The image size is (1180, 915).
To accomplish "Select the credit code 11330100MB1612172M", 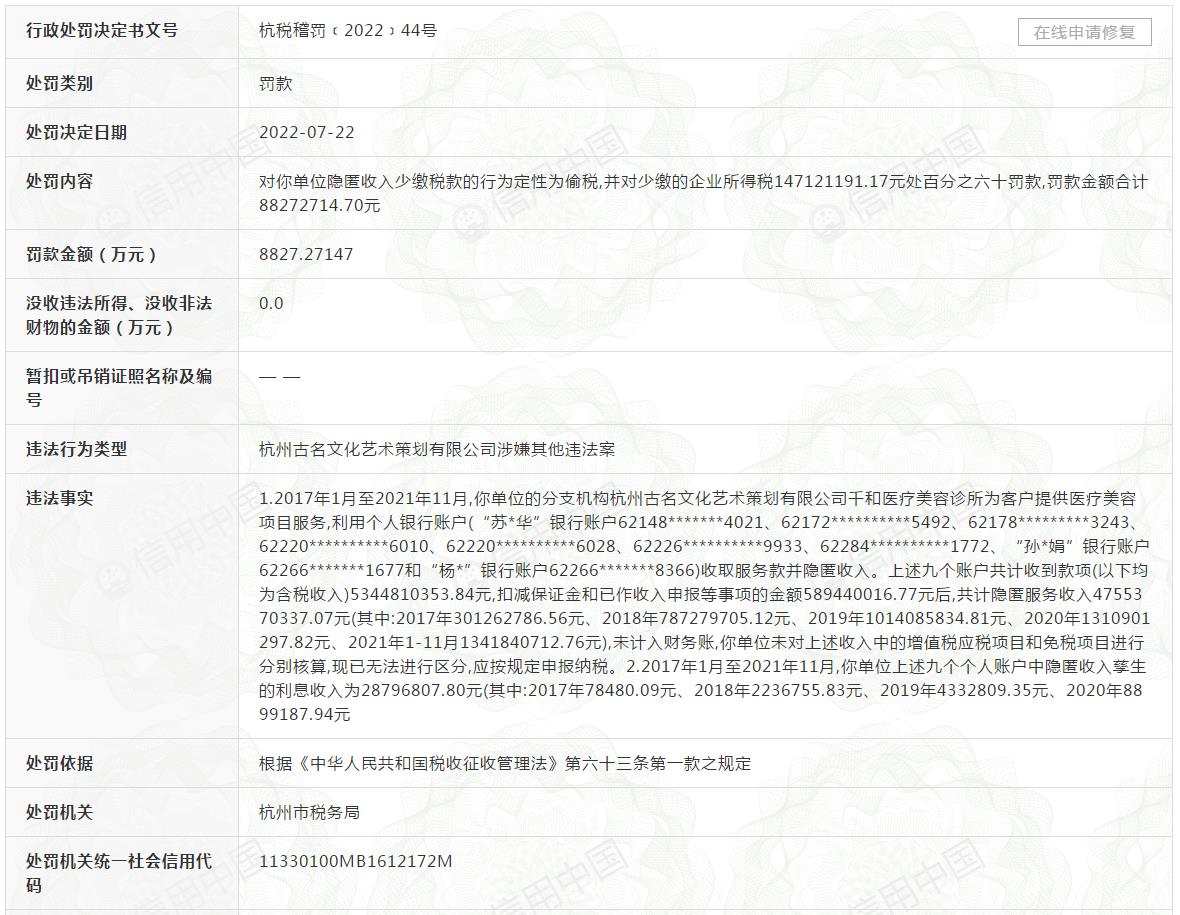I will (355, 861).
